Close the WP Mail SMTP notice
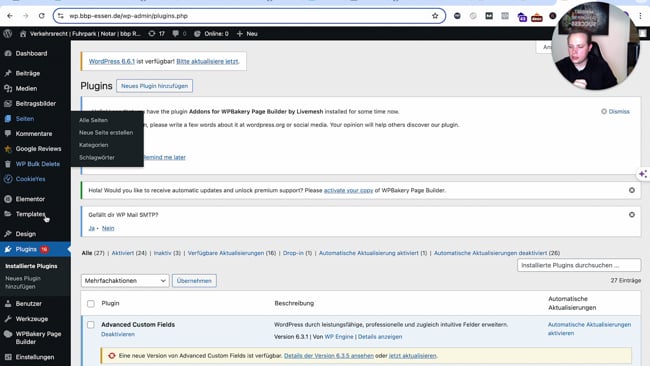Viewport: 650px width, 366px height. (632, 215)
